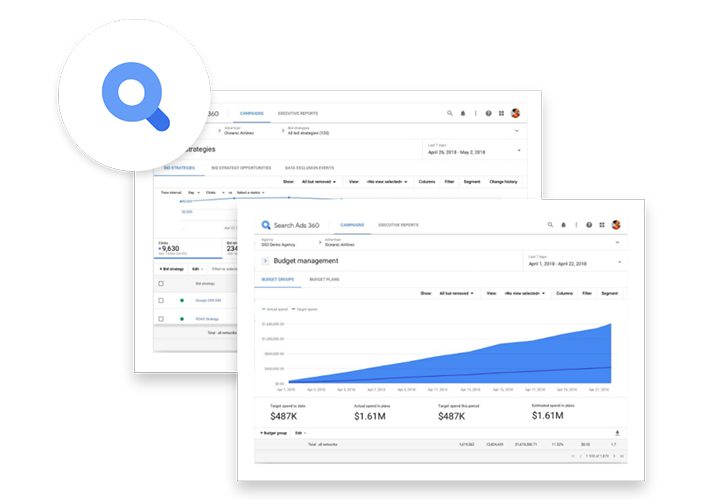Click Columns button in Budget management window
This screenshot has width=703, height=500.
tap(564, 293)
